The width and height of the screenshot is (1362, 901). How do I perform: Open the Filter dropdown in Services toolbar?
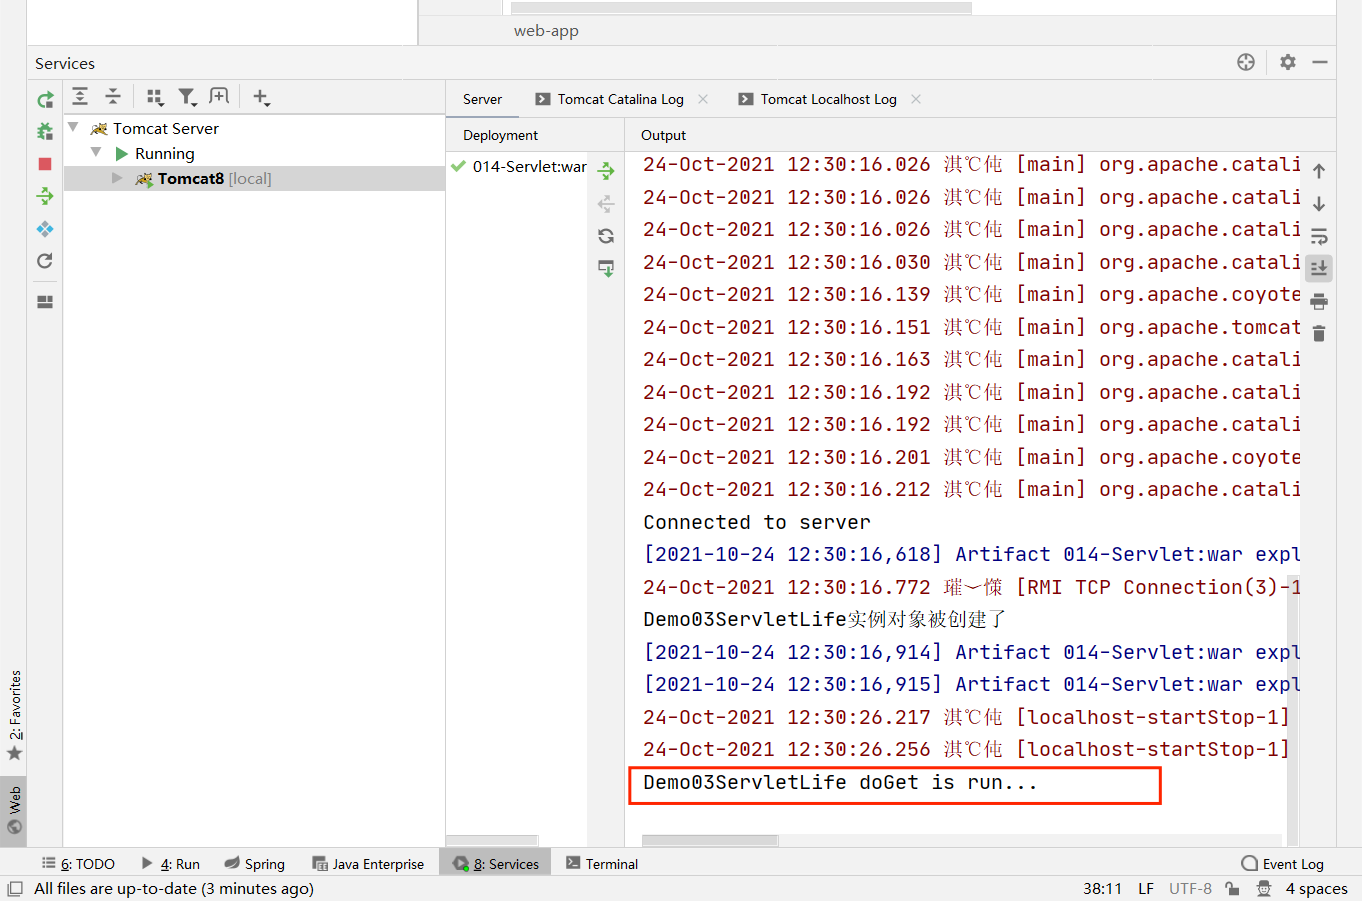coord(187,97)
